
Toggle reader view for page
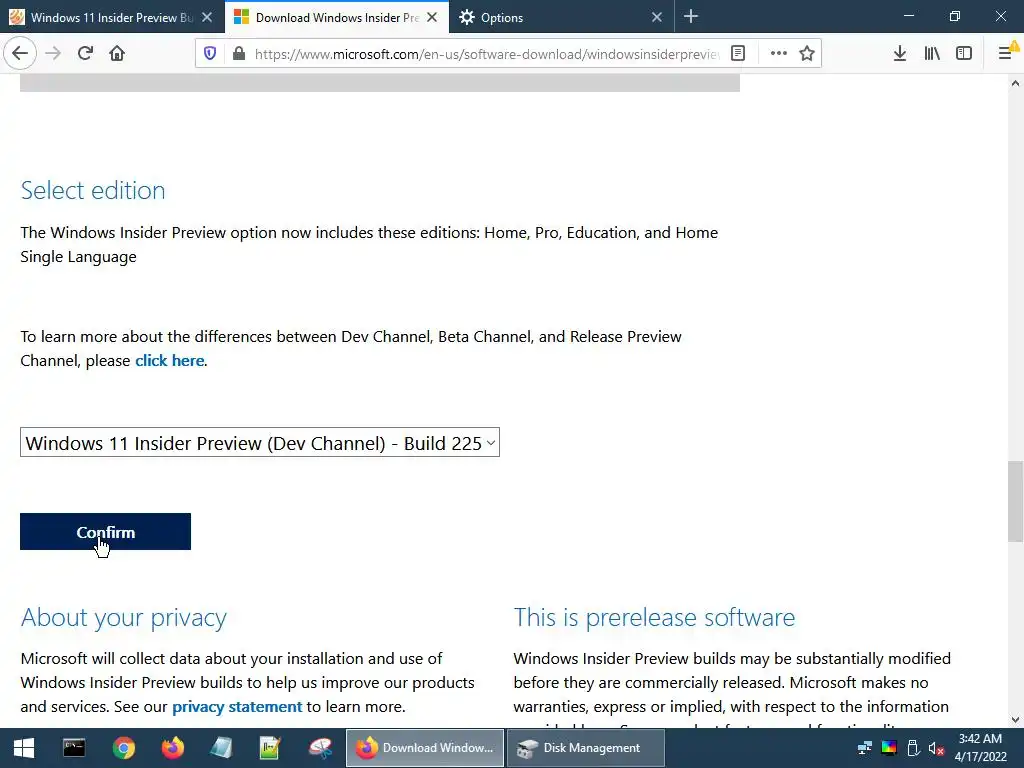[738, 54]
